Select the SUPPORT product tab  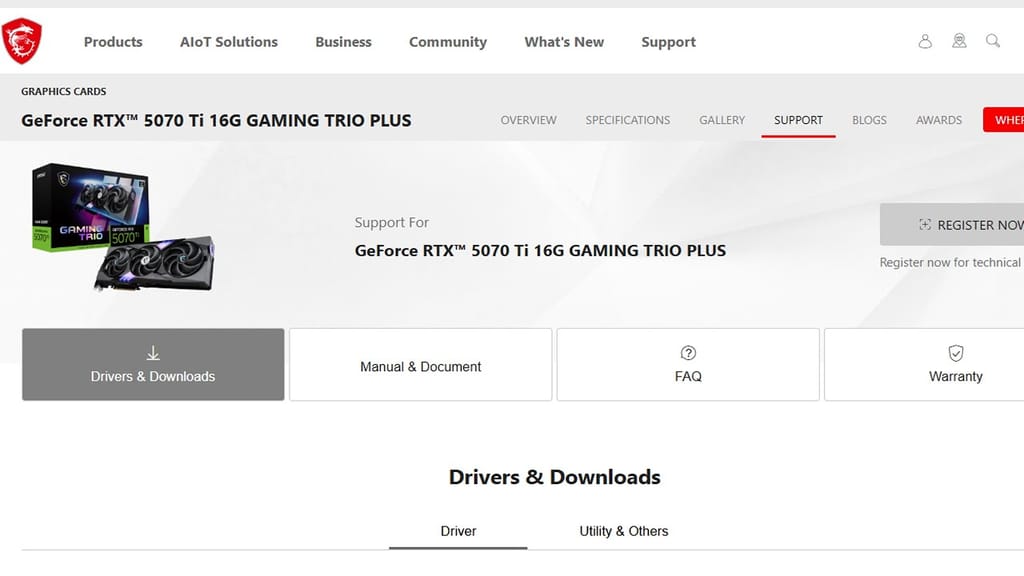coord(798,120)
